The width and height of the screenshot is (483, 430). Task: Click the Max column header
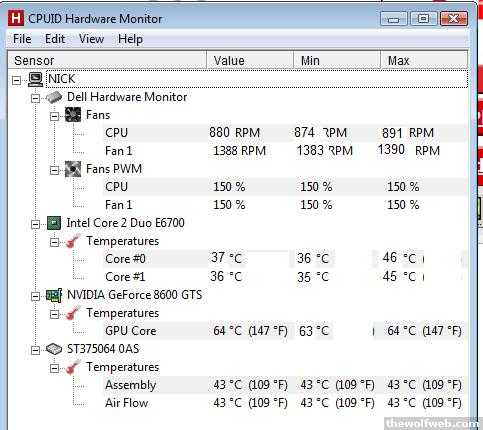(424, 60)
